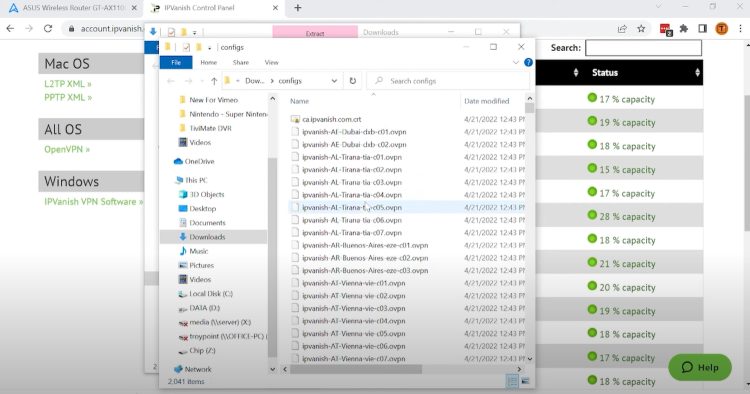The image size is (750, 394).
Task: Select ipvanish-AE-Dubai-dxb-c01.ovpn file
Action: pyautogui.click(x=354, y=131)
